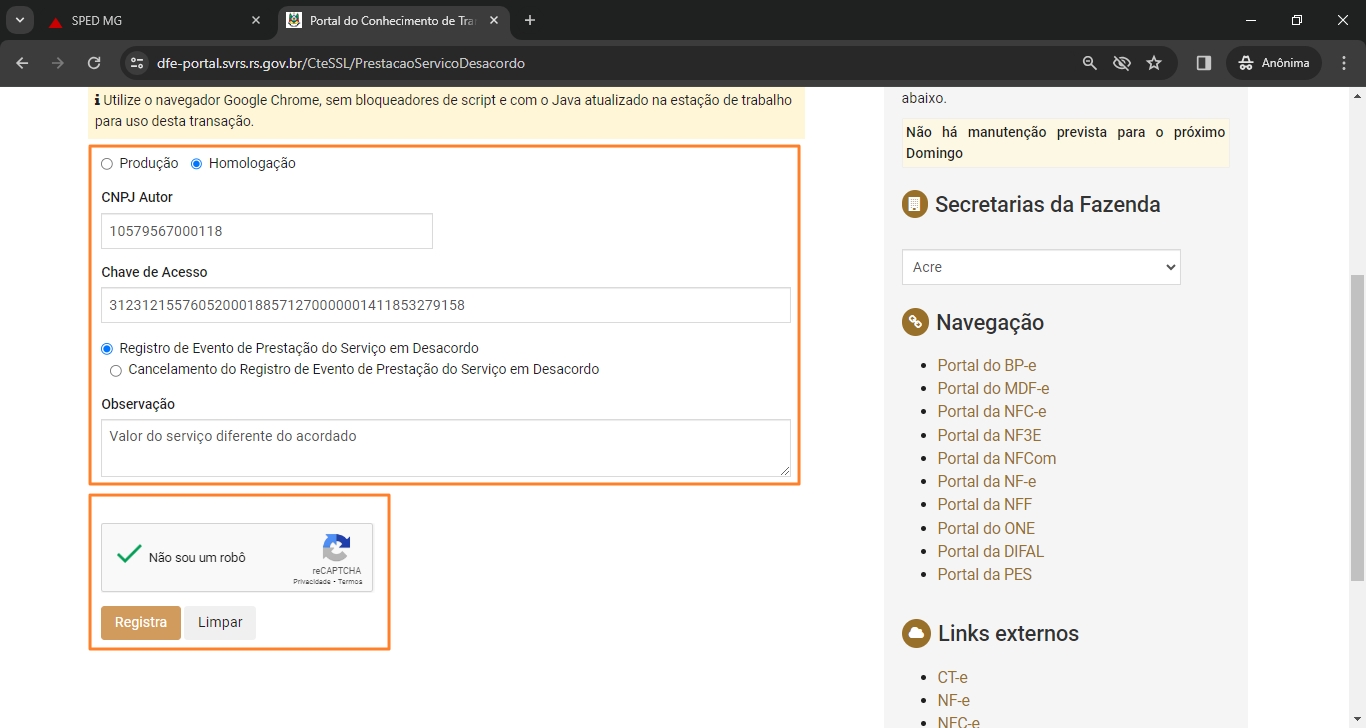
Task: Open the tab search dropdown arrow
Action: coord(19,20)
